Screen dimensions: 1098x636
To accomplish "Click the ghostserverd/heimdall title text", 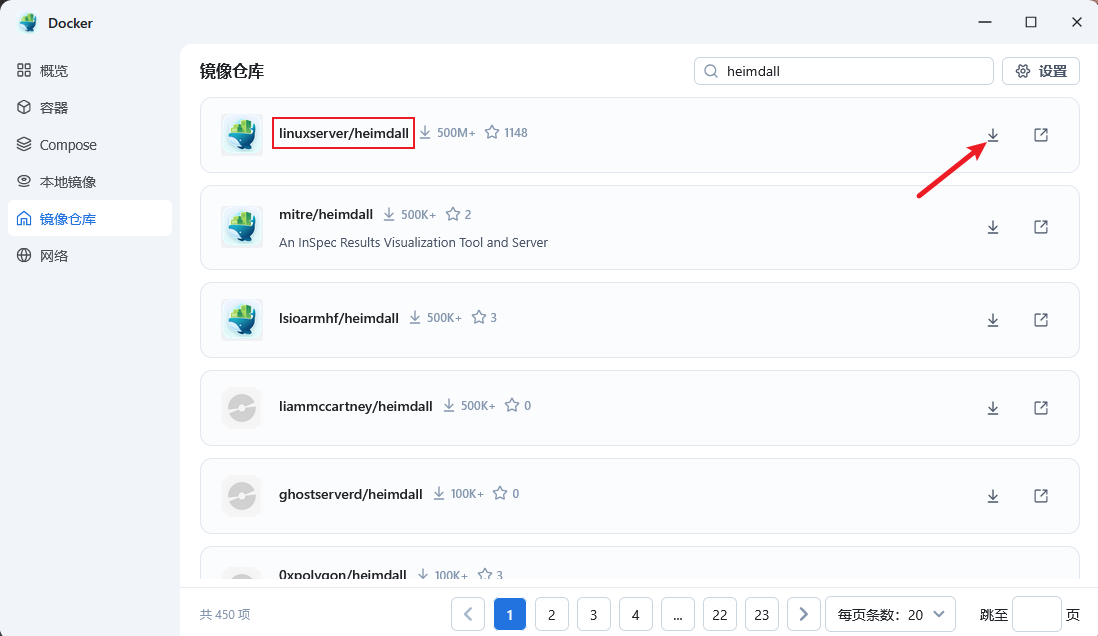I will pyautogui.click(x=351, y=494).
